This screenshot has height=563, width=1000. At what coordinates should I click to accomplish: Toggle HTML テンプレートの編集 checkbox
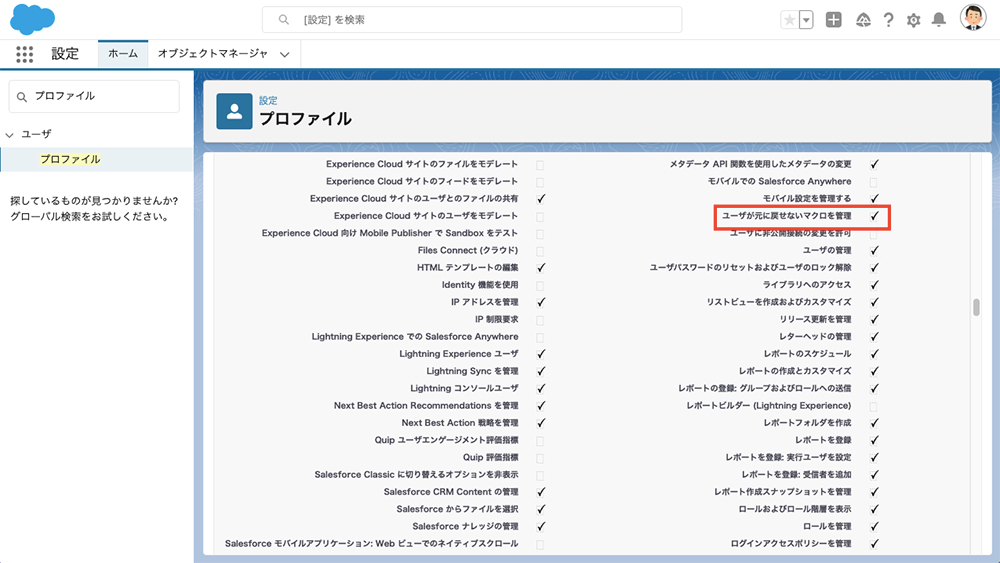(x=541, y=268)
